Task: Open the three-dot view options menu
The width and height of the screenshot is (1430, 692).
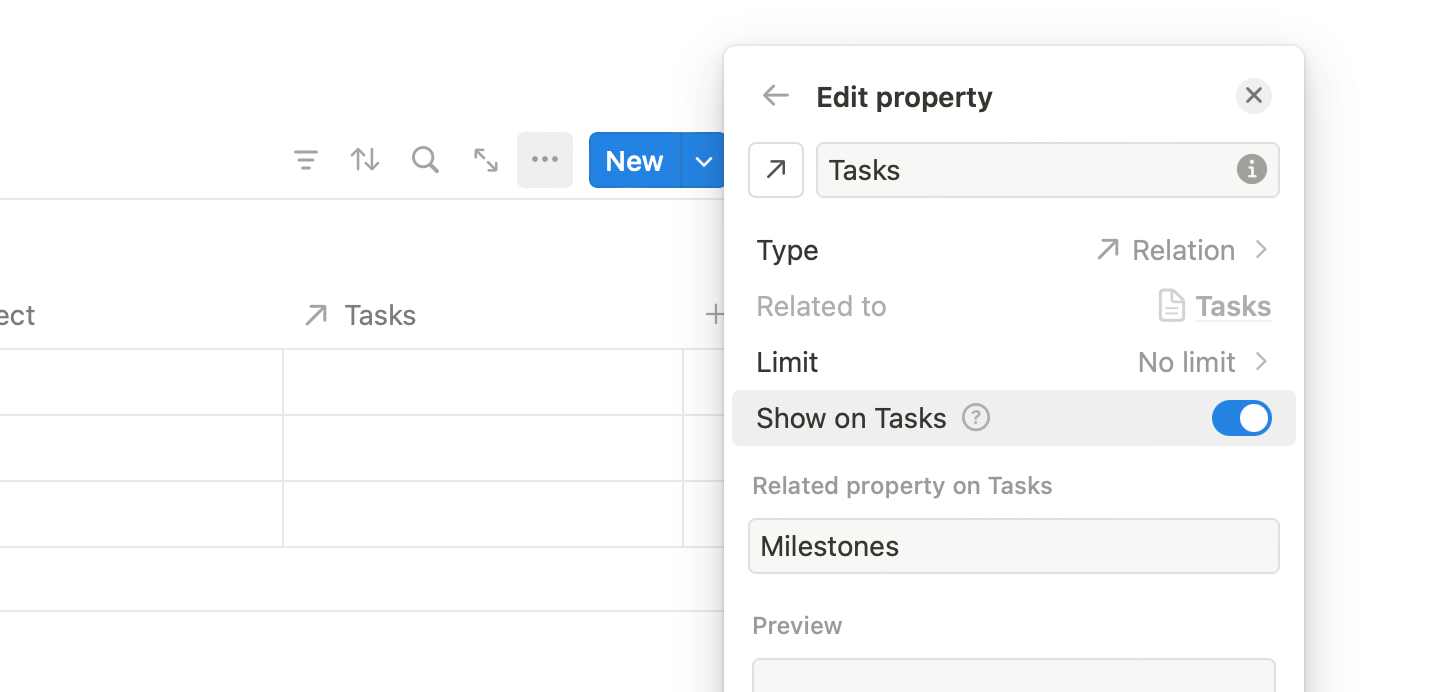Action: coord(545,160)
